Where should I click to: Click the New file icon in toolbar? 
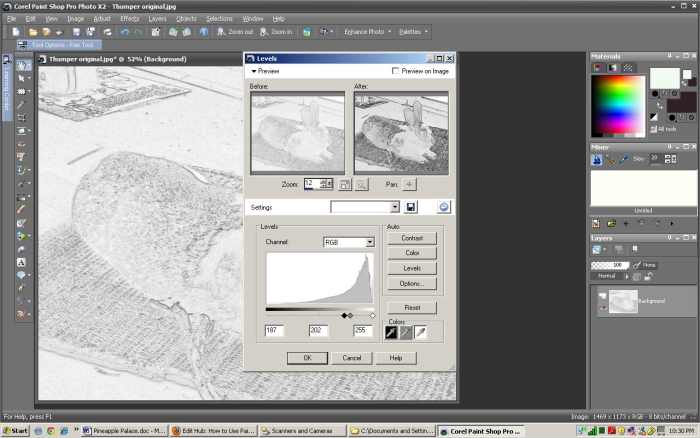(x=16, y=32)
